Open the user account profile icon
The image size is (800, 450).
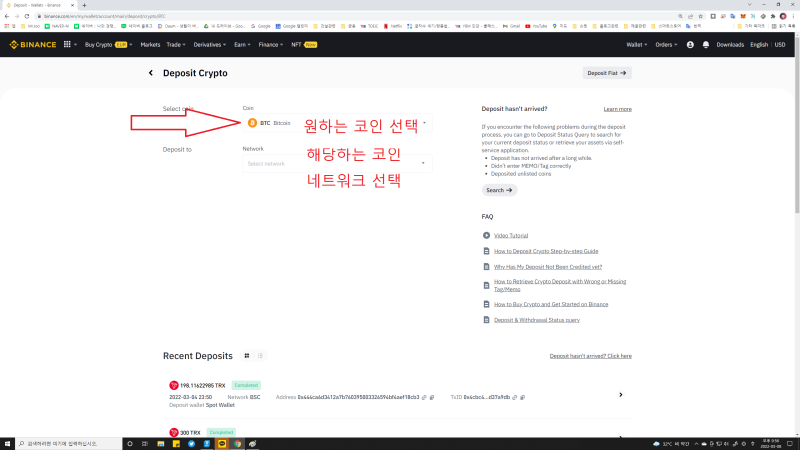tap(690, 45)
